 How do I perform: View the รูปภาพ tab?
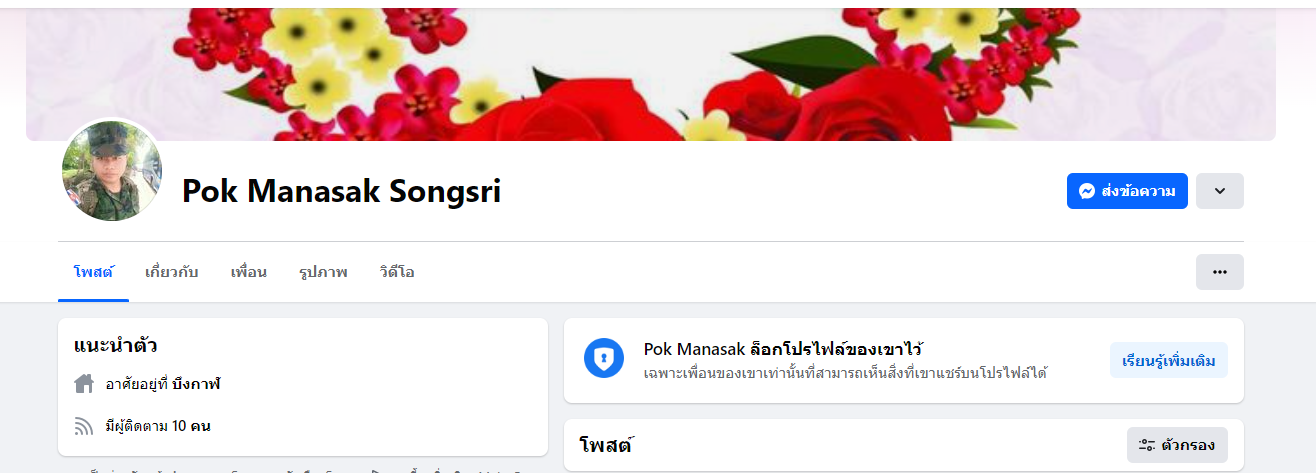coord(323,272)
